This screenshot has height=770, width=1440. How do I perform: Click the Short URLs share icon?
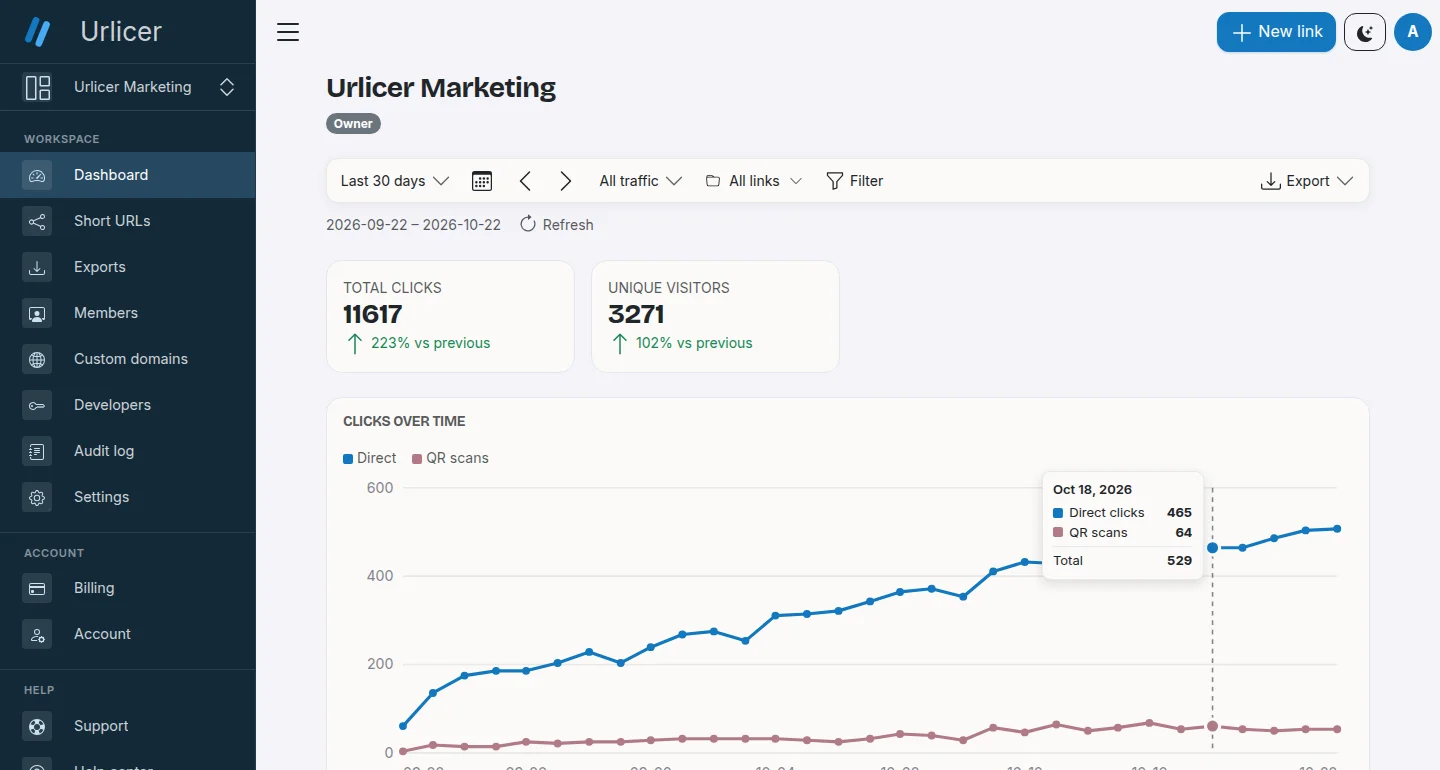point(37,221)
